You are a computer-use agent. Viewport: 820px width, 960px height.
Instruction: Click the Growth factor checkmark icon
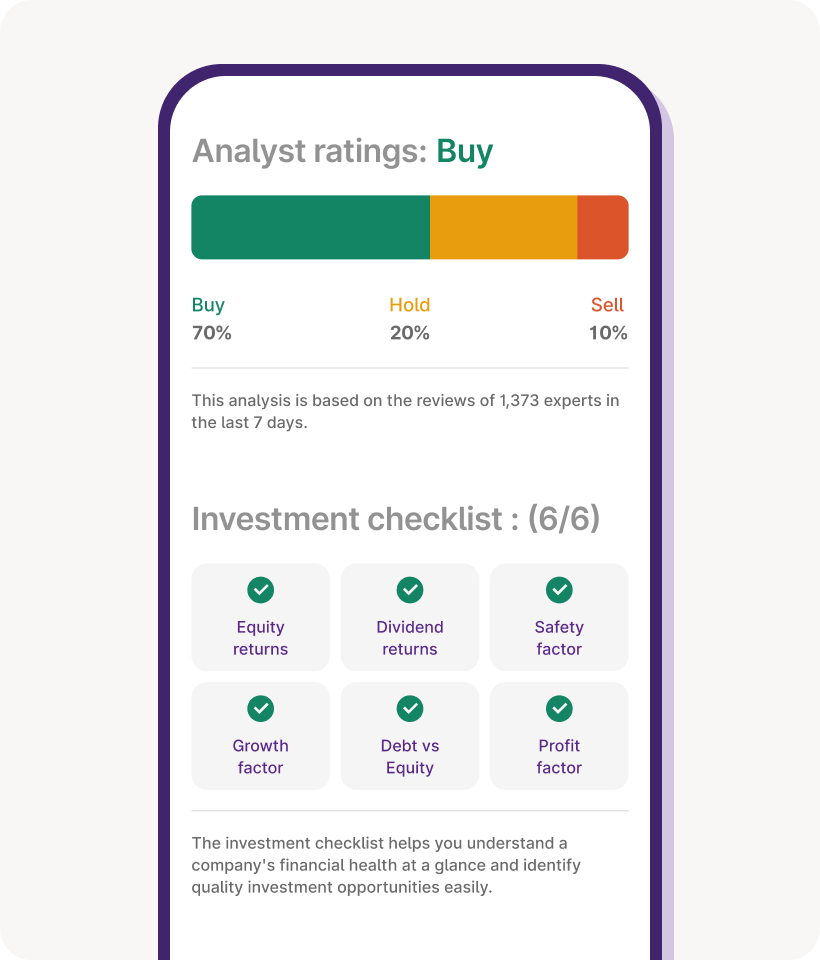(x=261, y=709)
